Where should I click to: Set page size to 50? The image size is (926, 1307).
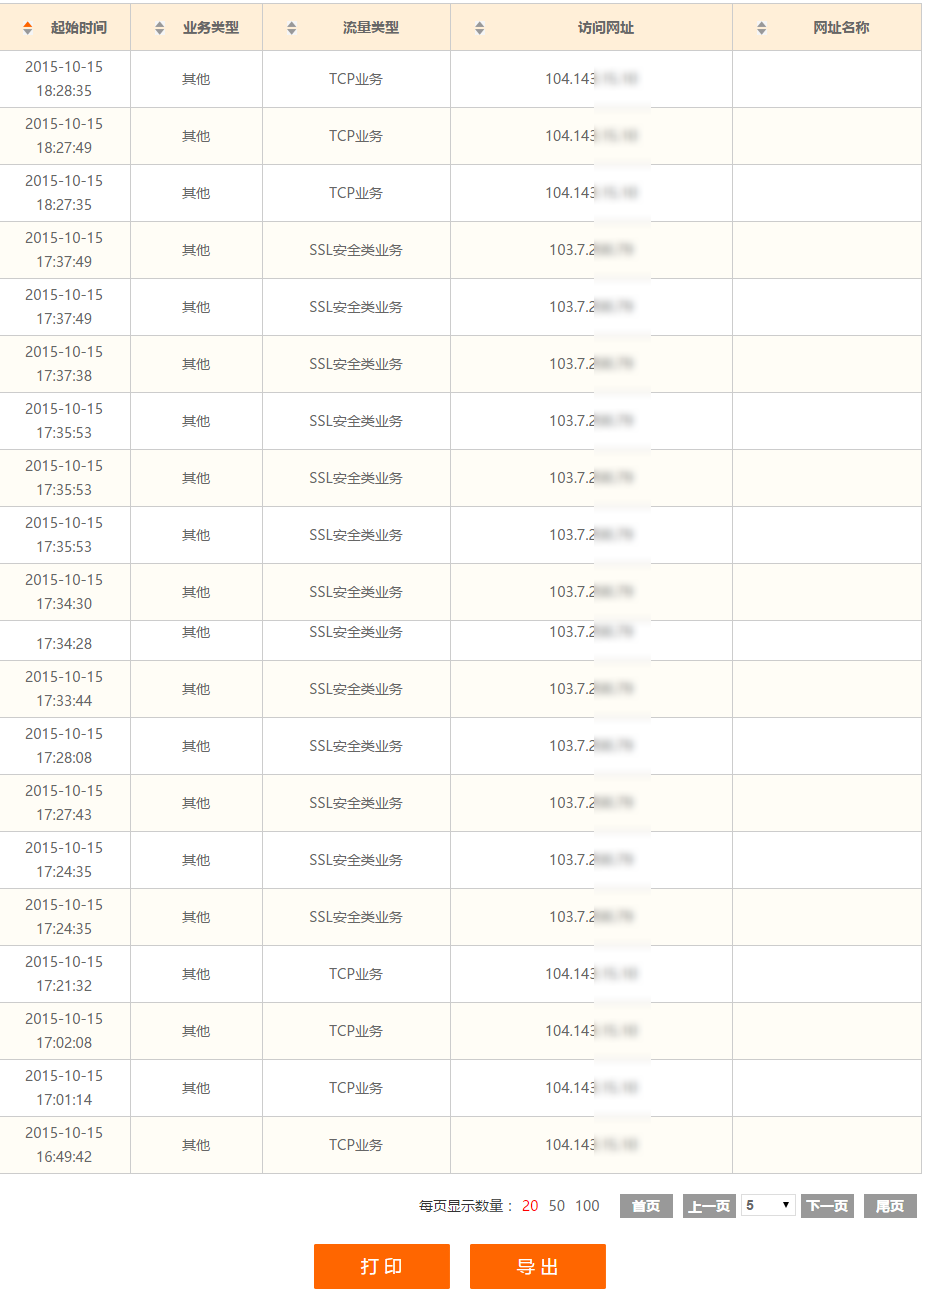point(557,1206)
